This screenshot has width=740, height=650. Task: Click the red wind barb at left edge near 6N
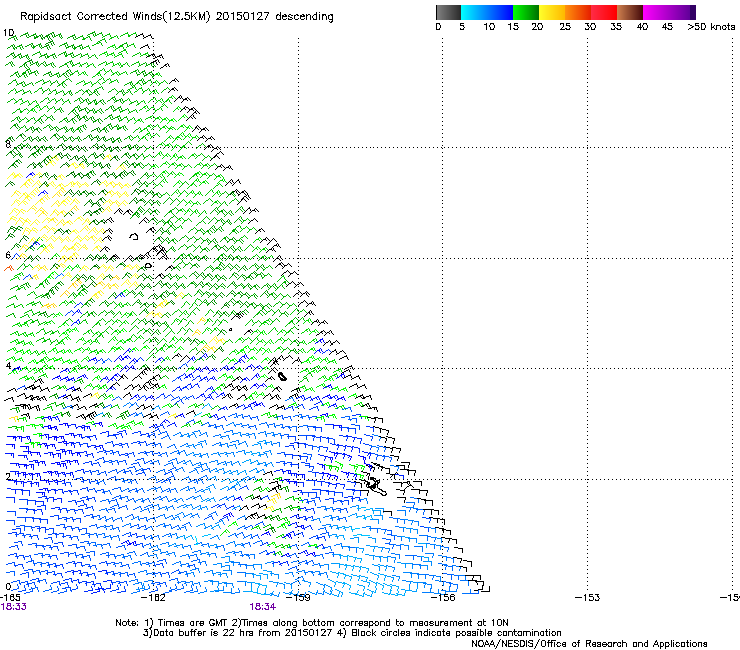(x=8, y=268)
